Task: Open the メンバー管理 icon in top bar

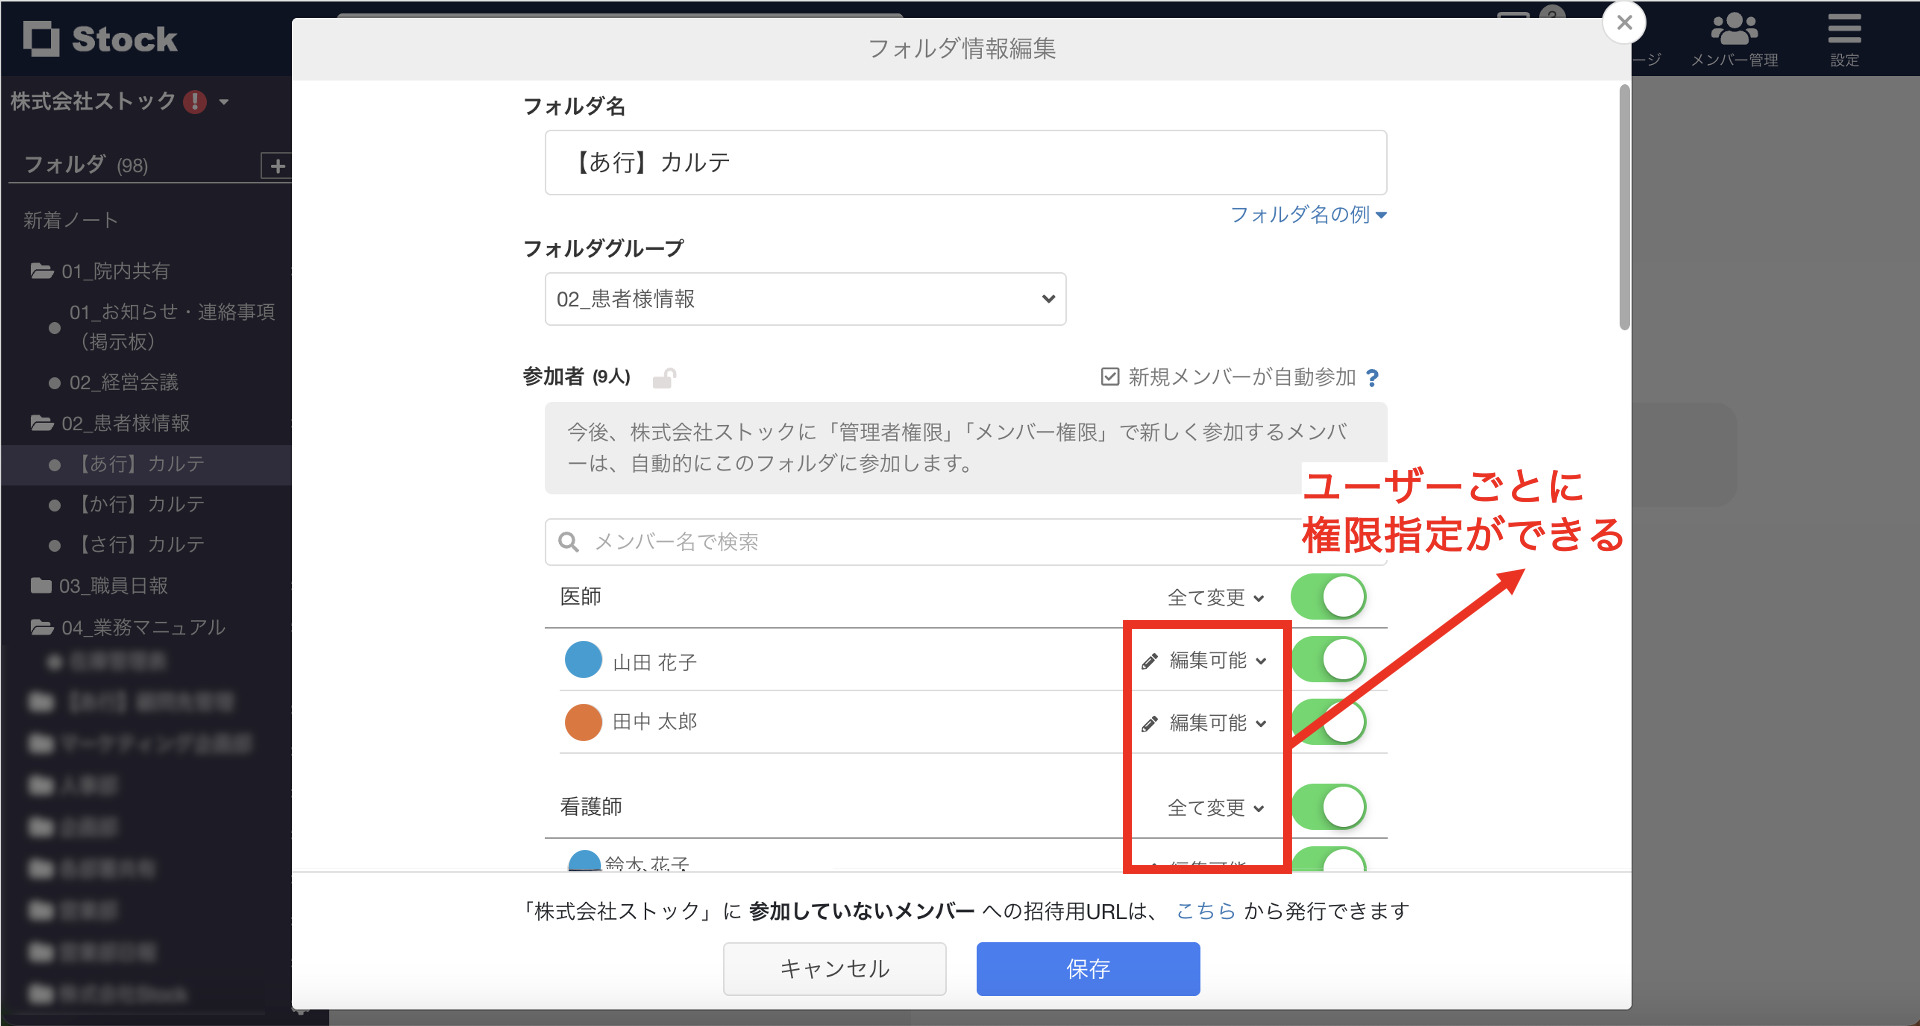Action: (1735, 30)
